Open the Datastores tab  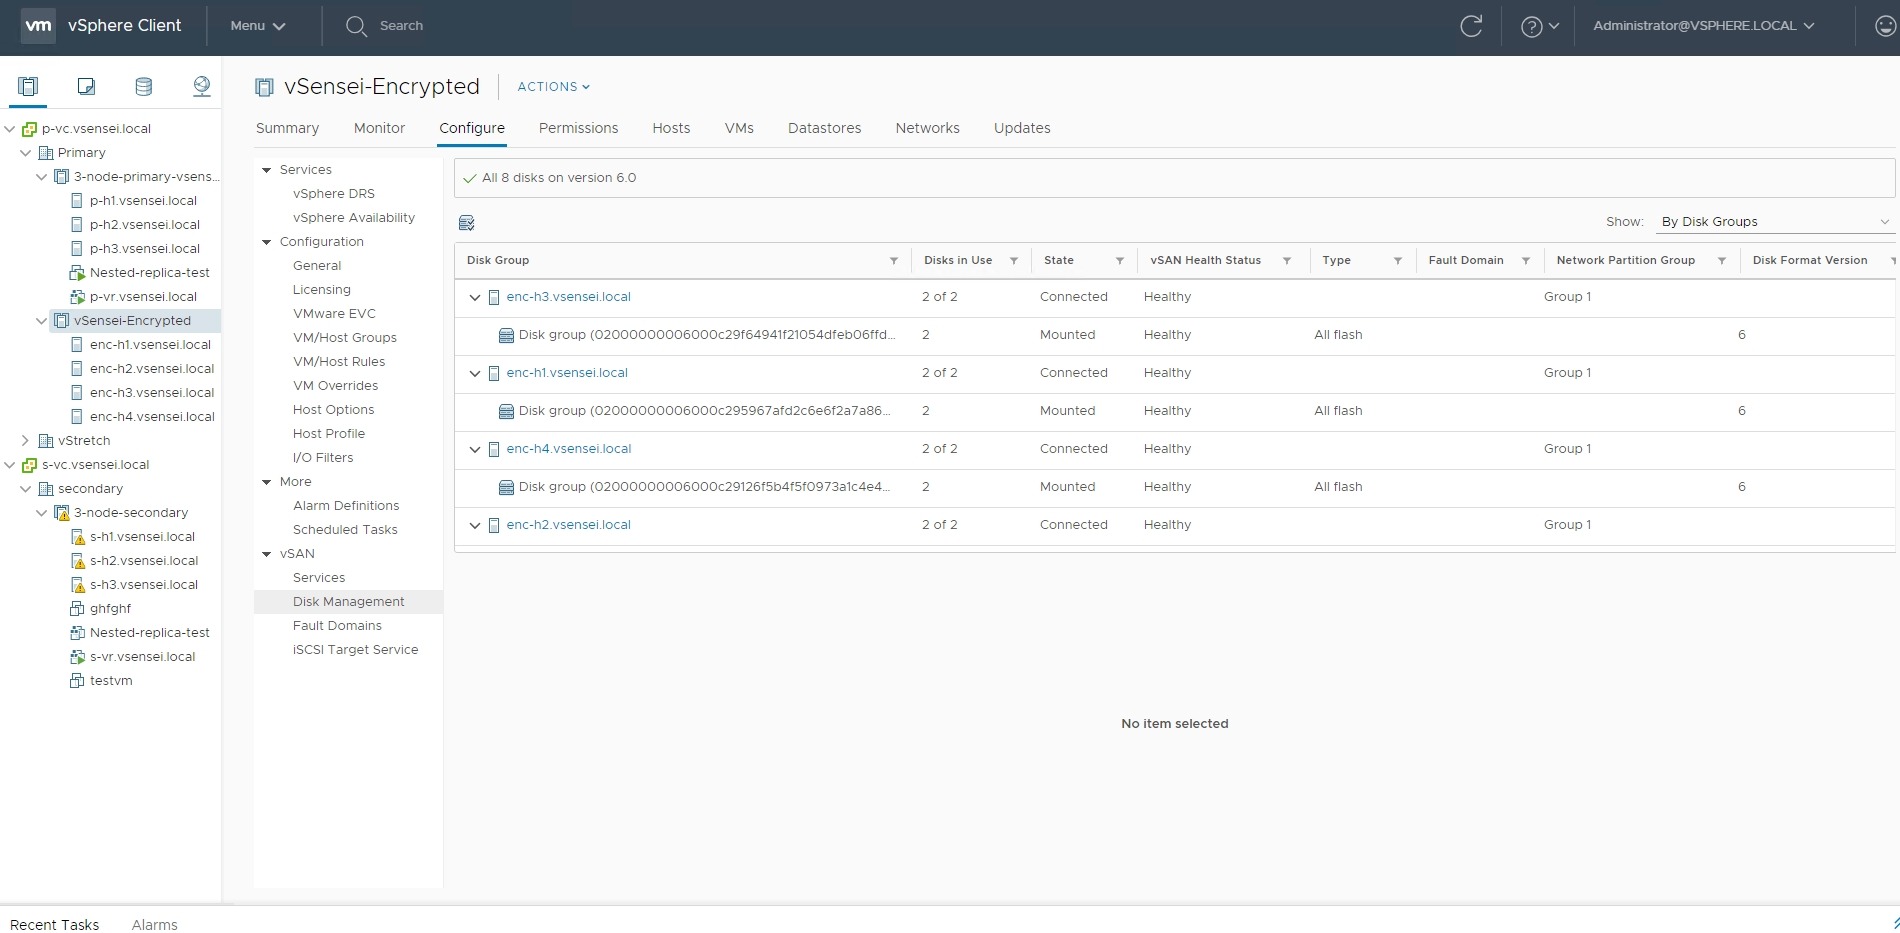(x=824, y=128)
